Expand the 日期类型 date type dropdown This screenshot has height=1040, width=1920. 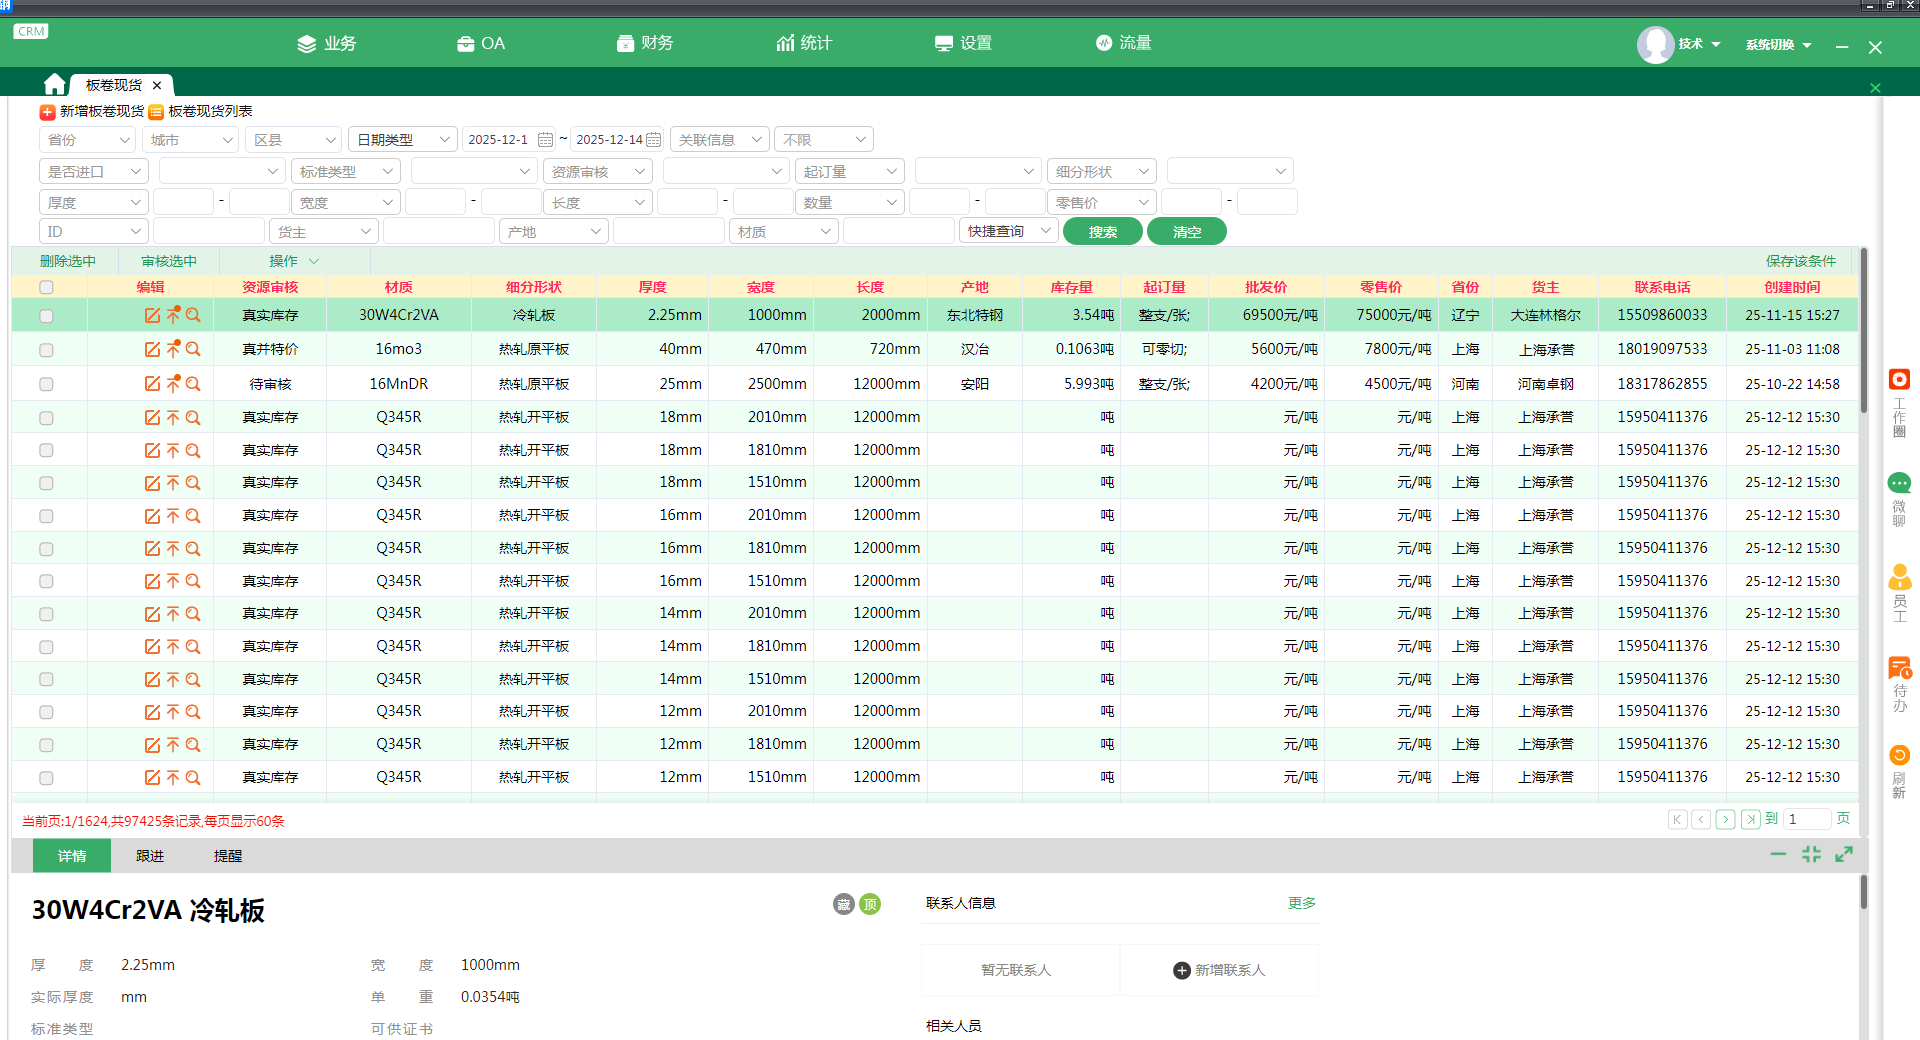pos(402,140)
